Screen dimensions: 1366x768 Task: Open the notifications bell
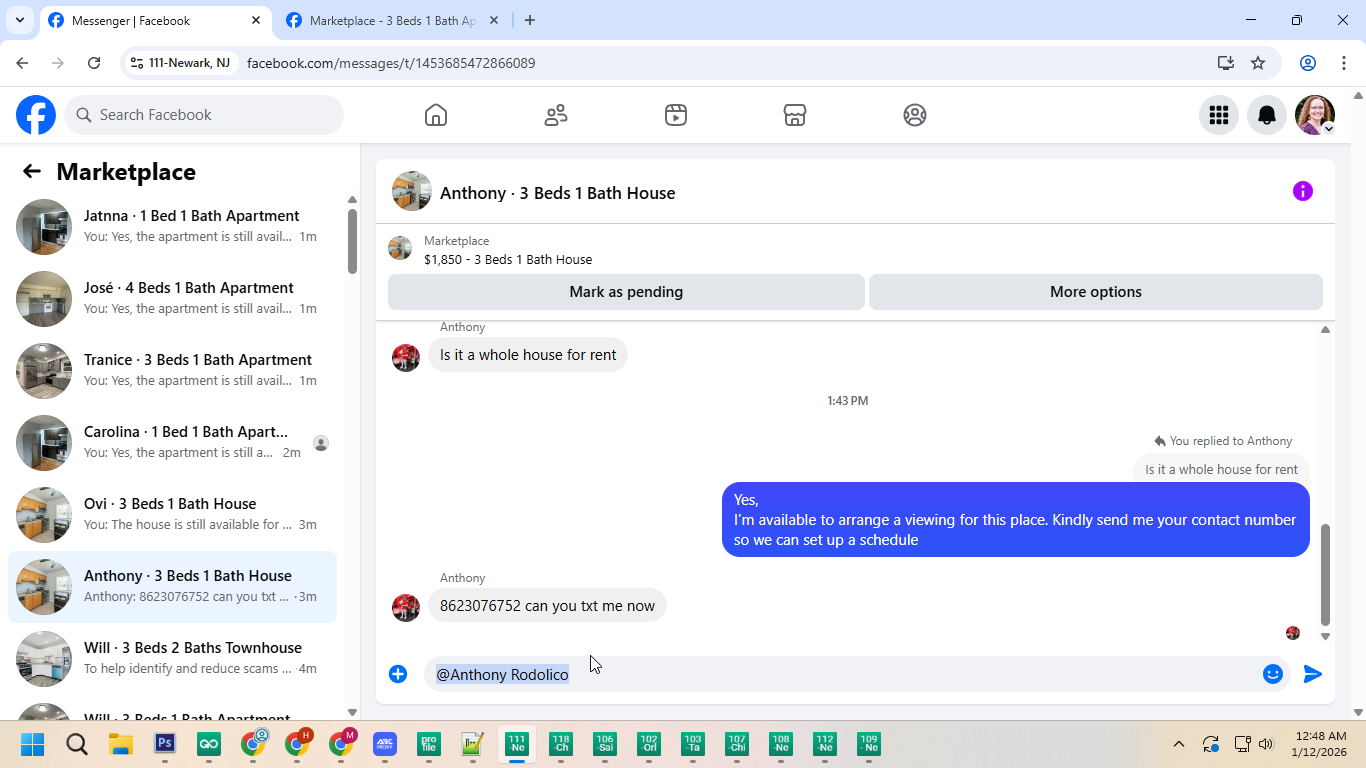(x=1267, y=115)
